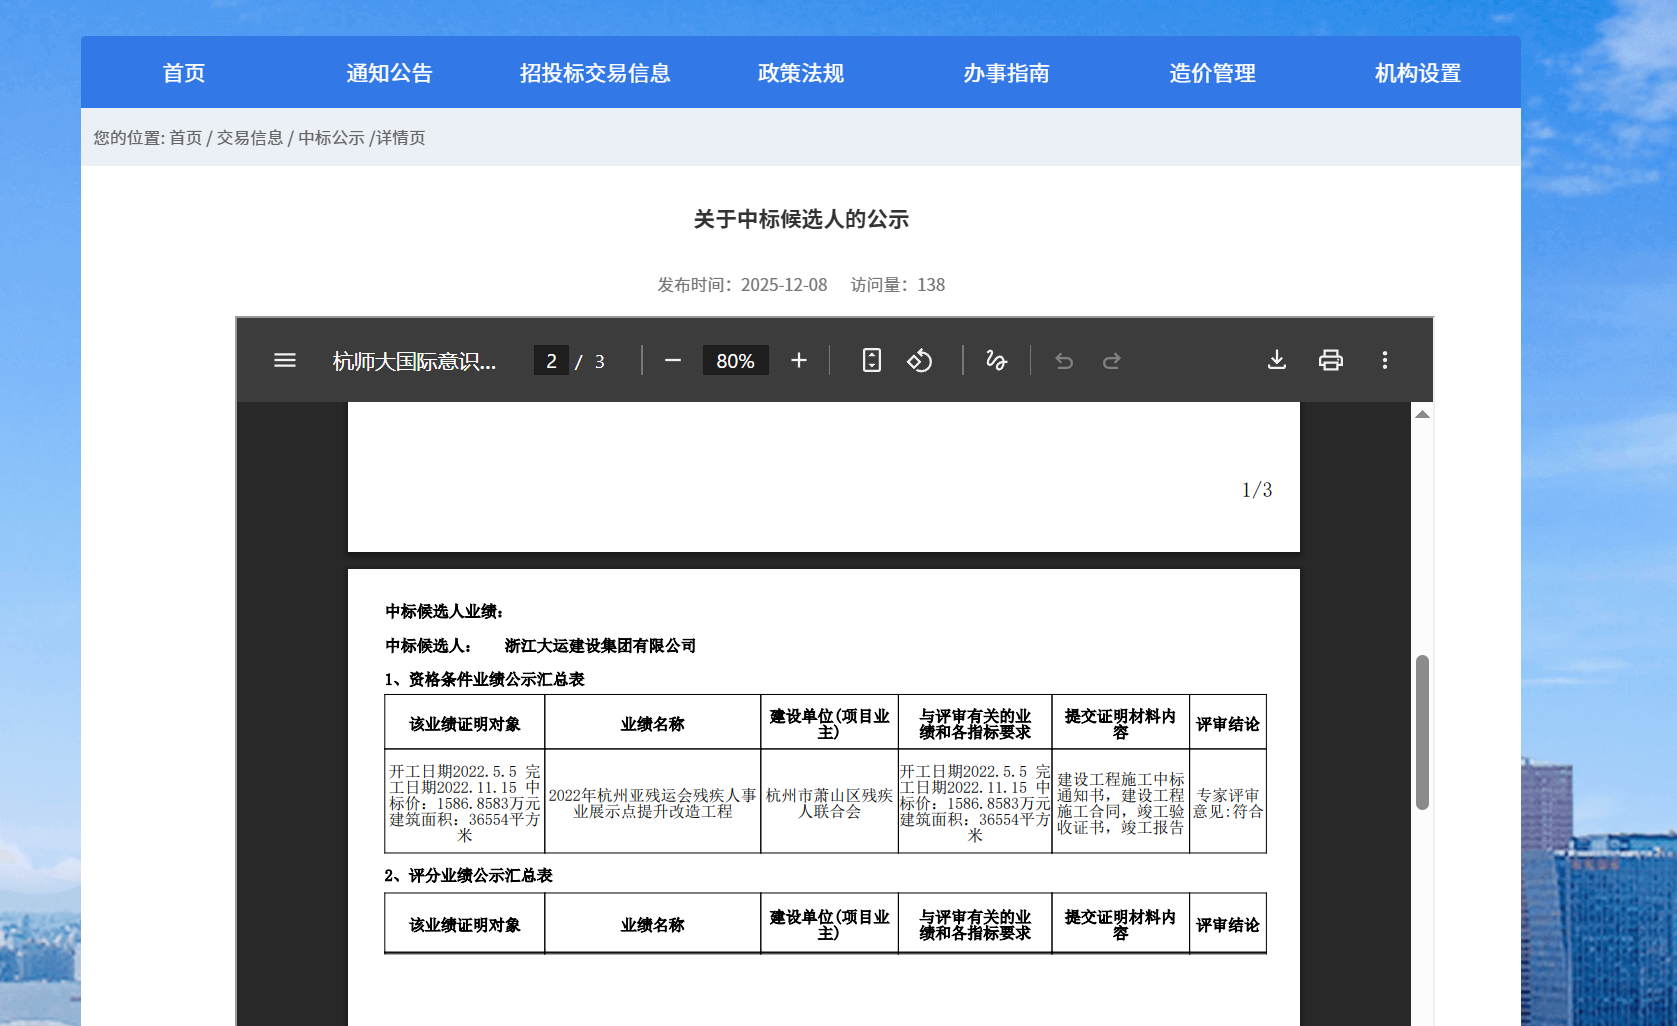The width and height of the screenshot is (1677, 1026).
Task: Click the PDF scrollbar up arrow
Action: pyautogui.click(x=1422, y=414)
